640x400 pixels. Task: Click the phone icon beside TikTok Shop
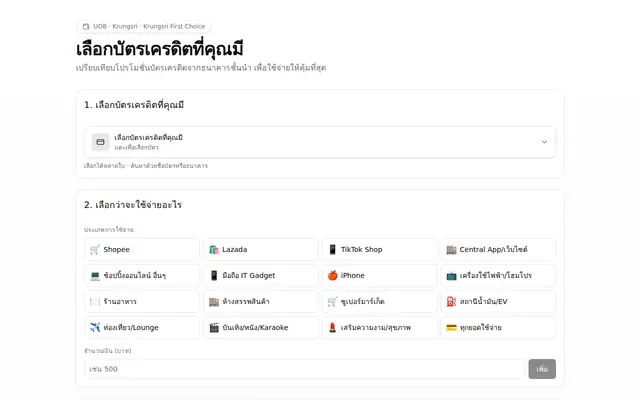[333, 249]
